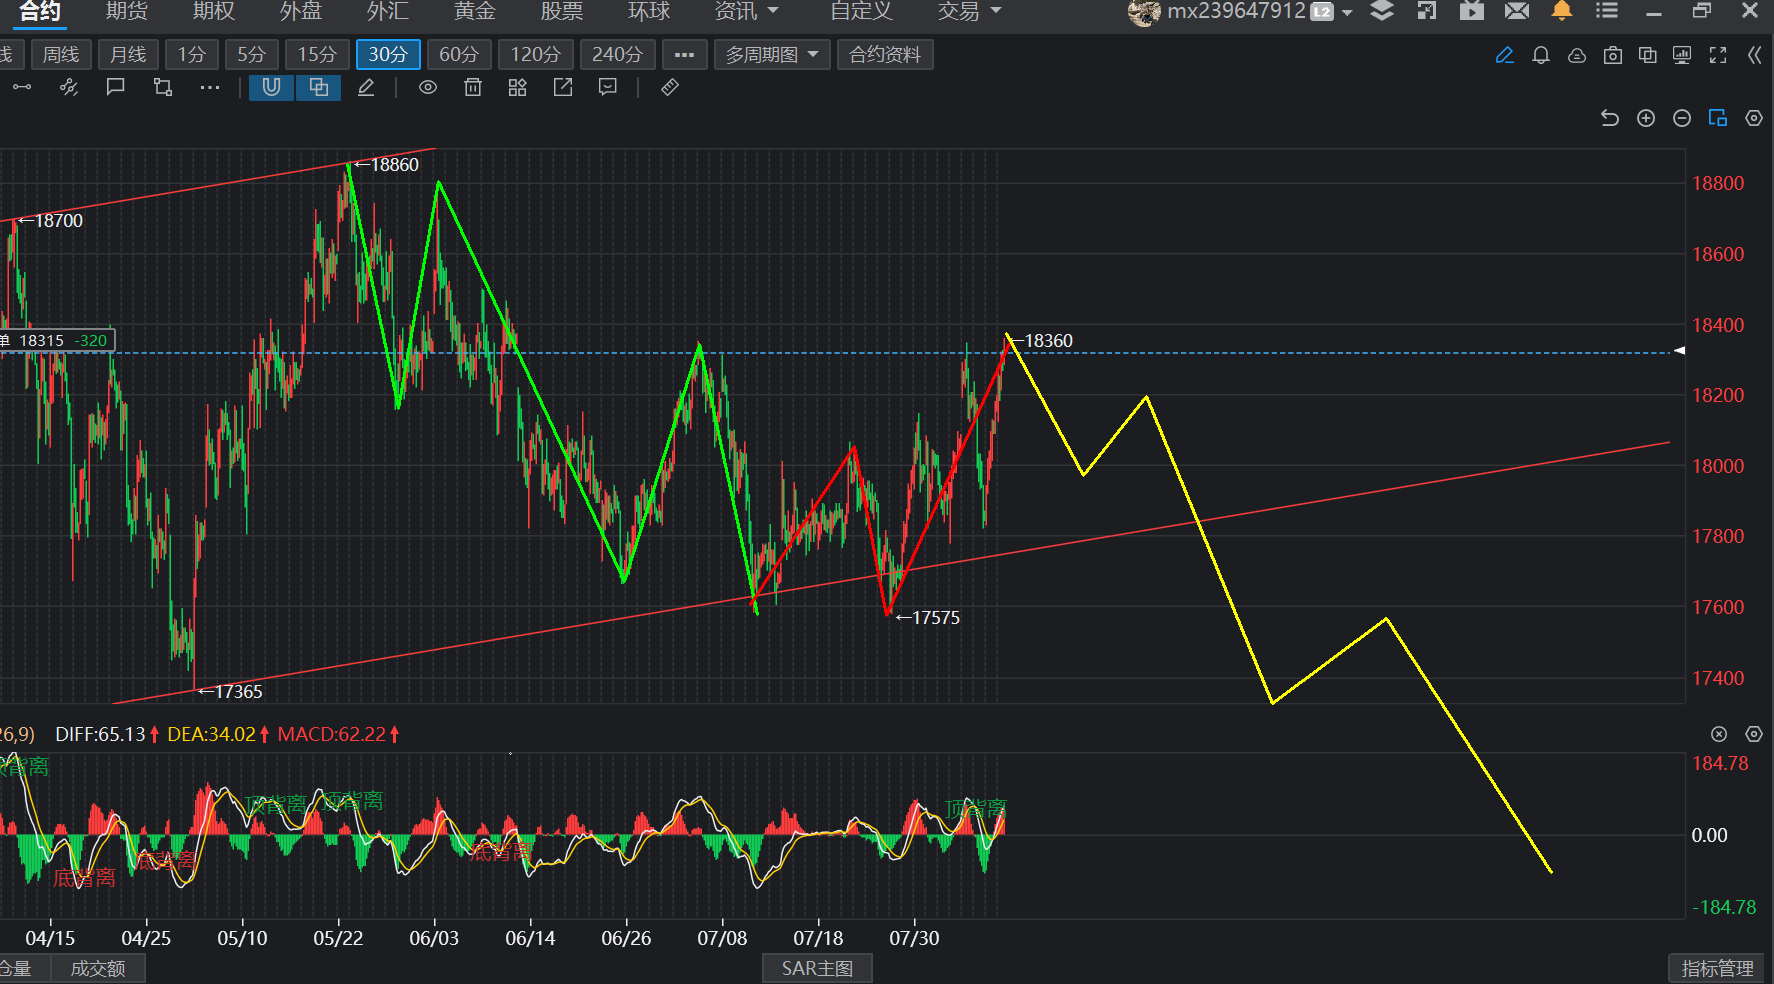Select the 240分 timeframe
This screenshot has height=984, width=1774.
point(617,54)
